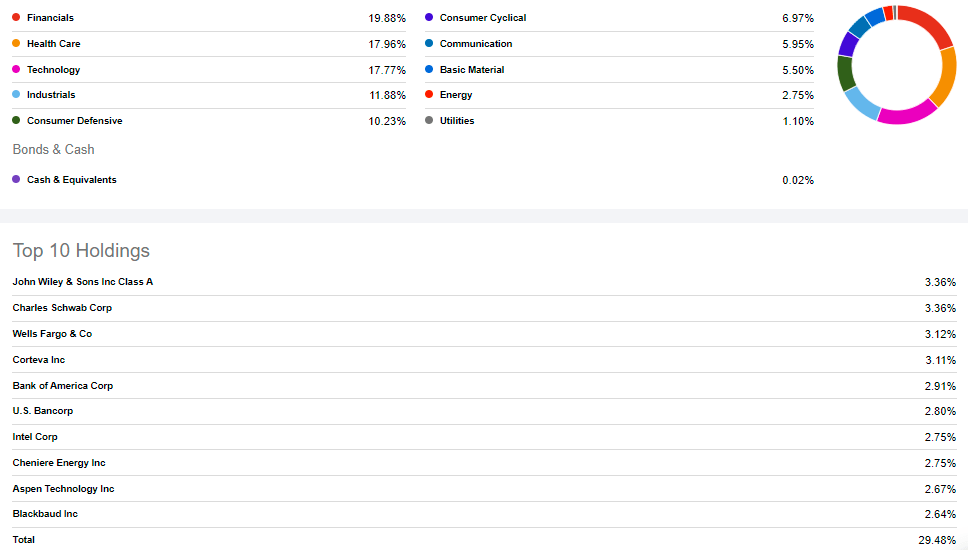Click the 5.50% Basic Material value

coord(798,70)
